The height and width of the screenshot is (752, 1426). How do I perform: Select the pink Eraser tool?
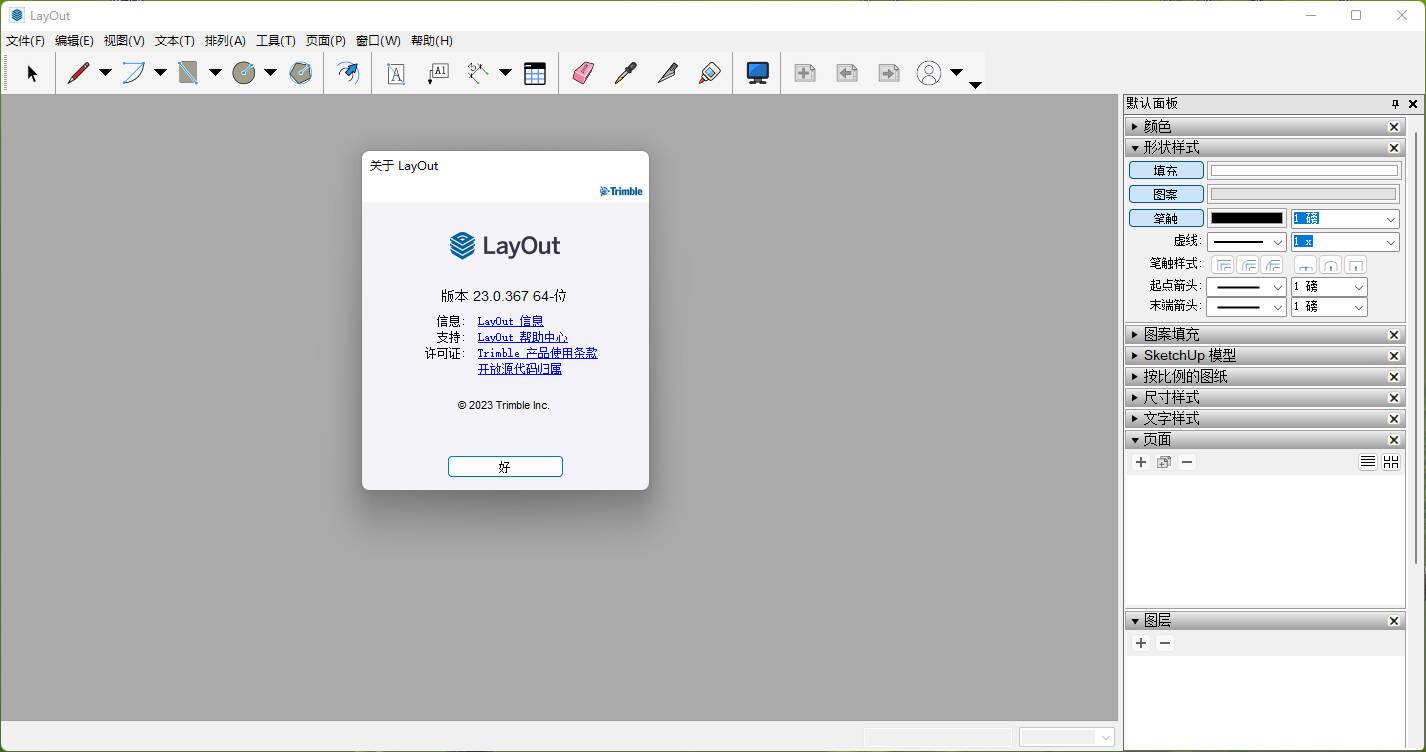[583, 73]
